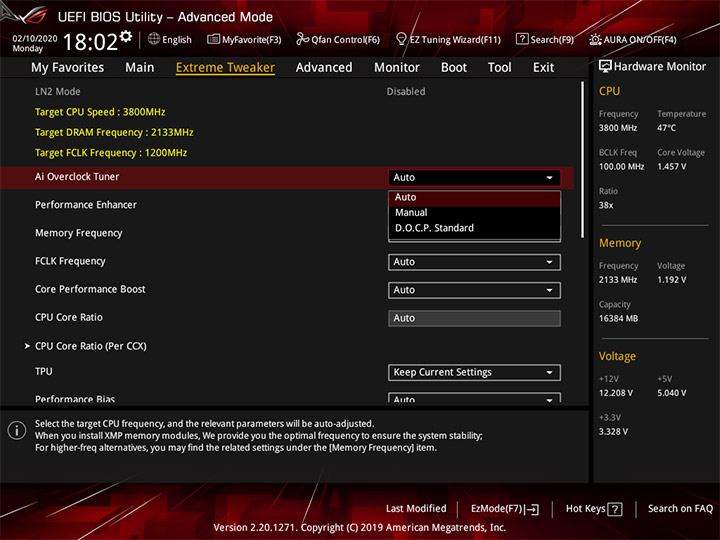Image resolution: width=720 pixels, height=540 pixels.
Task: Switch to My Favorites tab
Action: click(x=68, y=68)
